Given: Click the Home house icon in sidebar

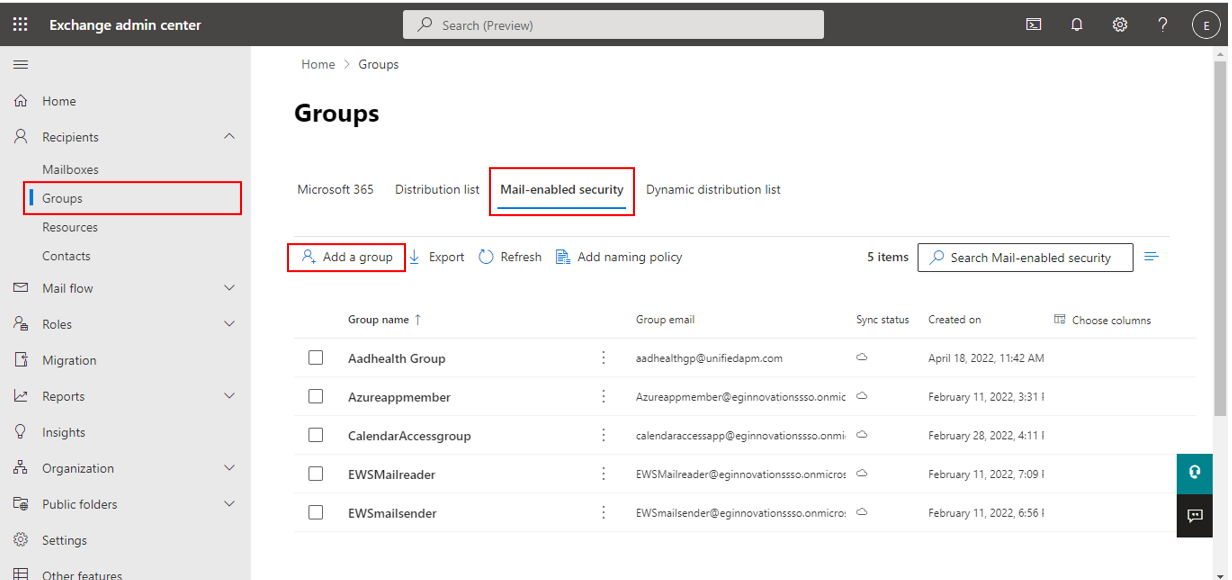Looking at the screenshot, I should coord(20,101).
